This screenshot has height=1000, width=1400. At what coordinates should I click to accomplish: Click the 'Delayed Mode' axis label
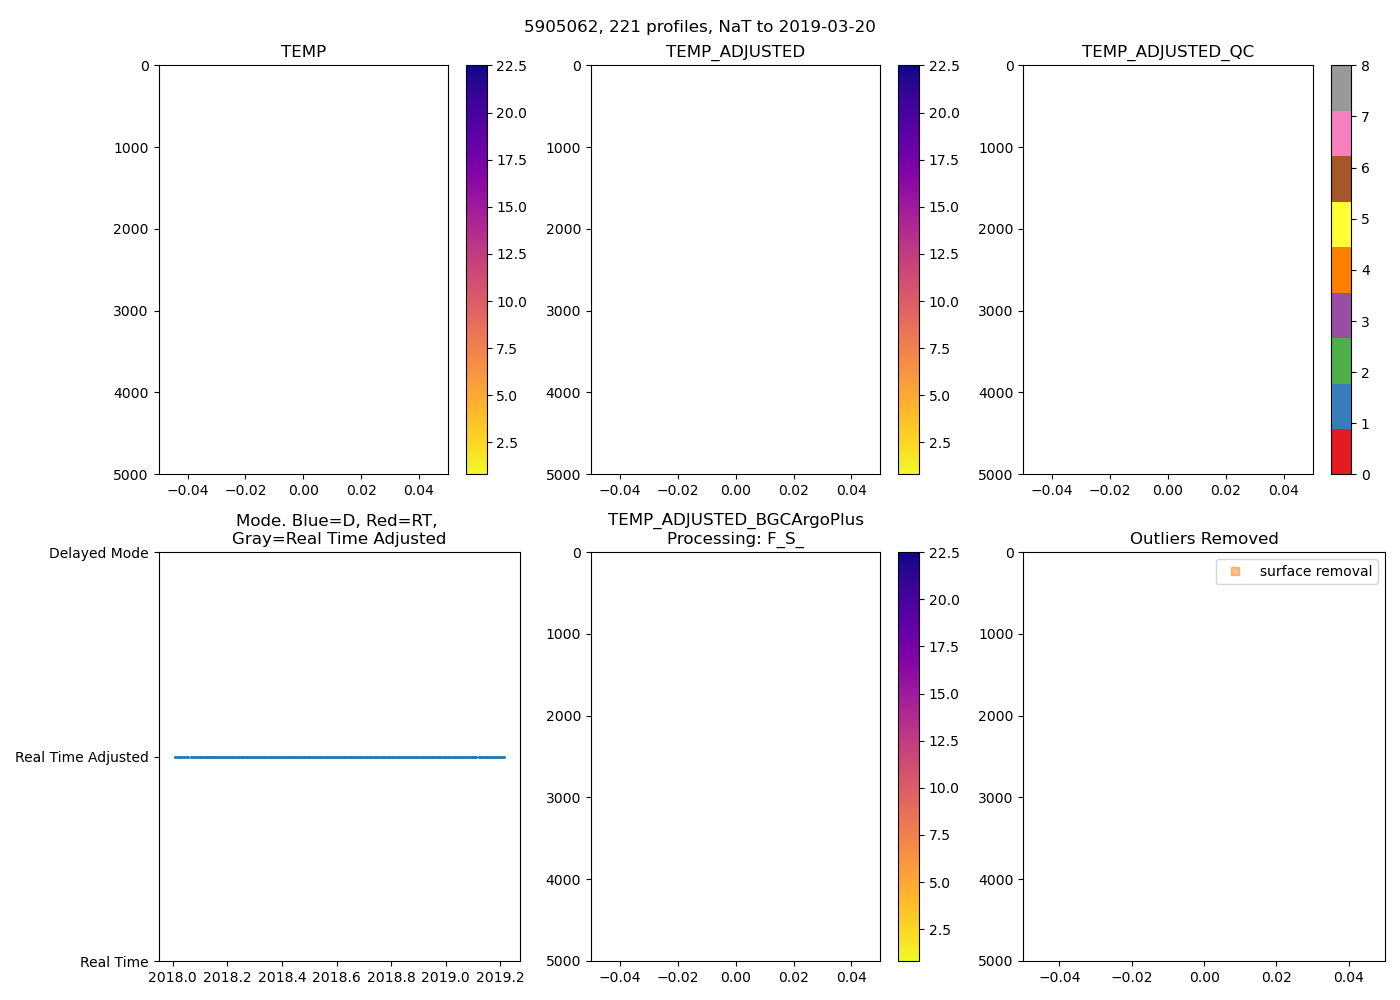(98, 553)
